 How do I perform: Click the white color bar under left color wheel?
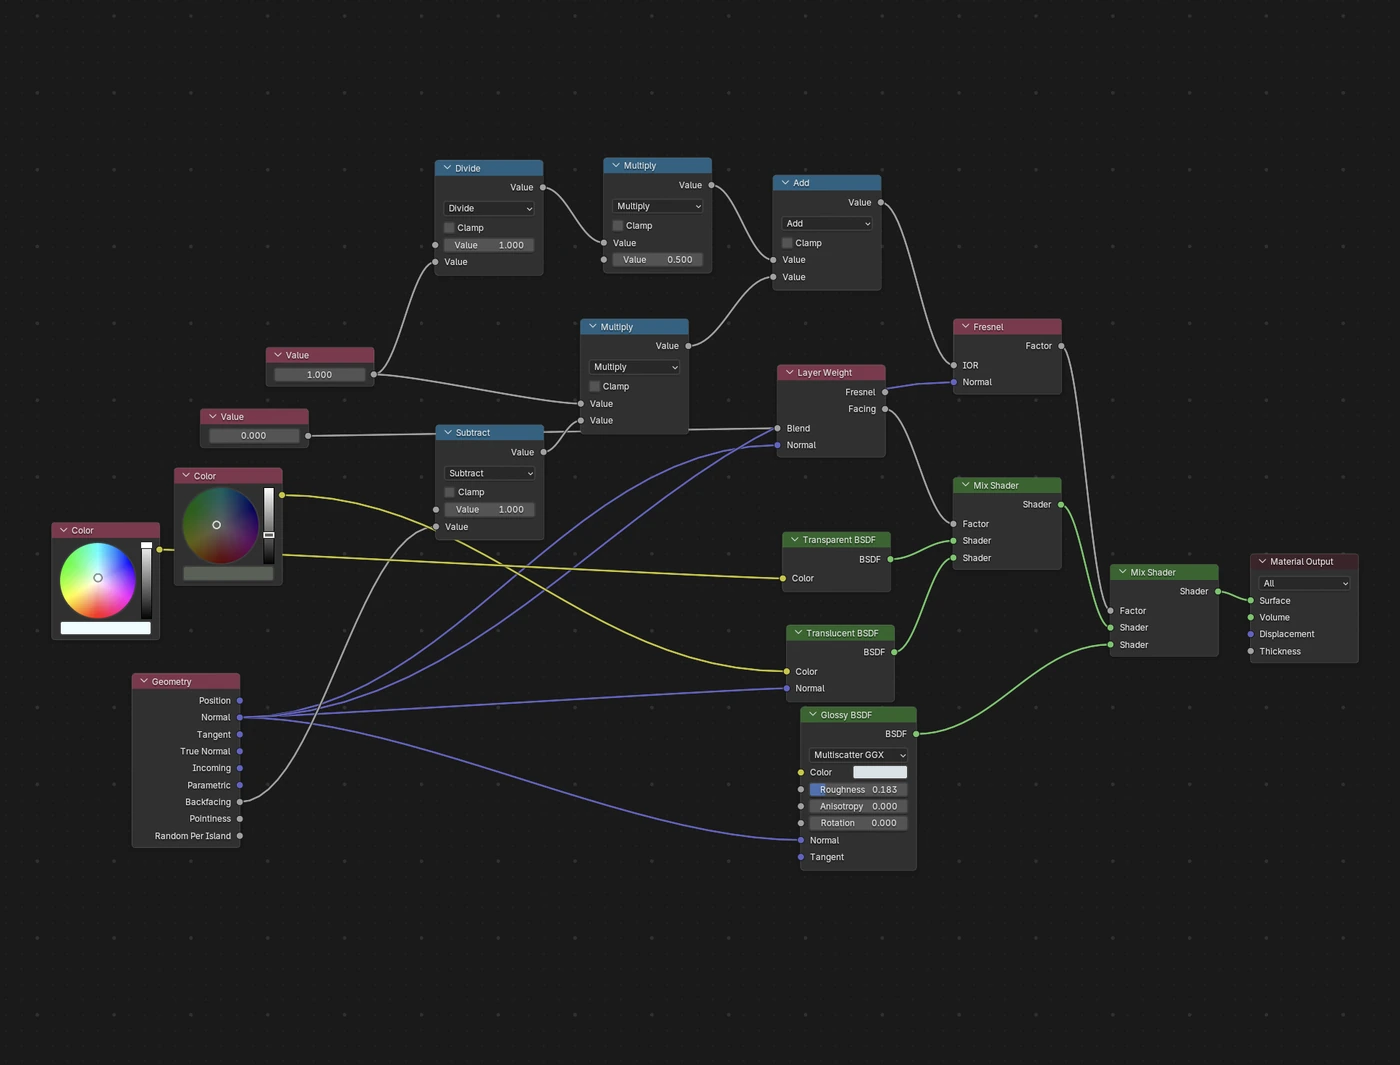[105, 628]
